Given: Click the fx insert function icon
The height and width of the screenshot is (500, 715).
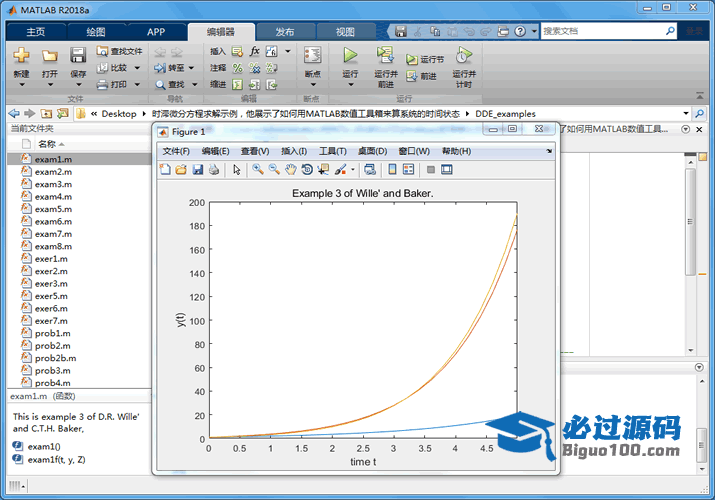Looking at the screenshot, I should pos(254,51).
